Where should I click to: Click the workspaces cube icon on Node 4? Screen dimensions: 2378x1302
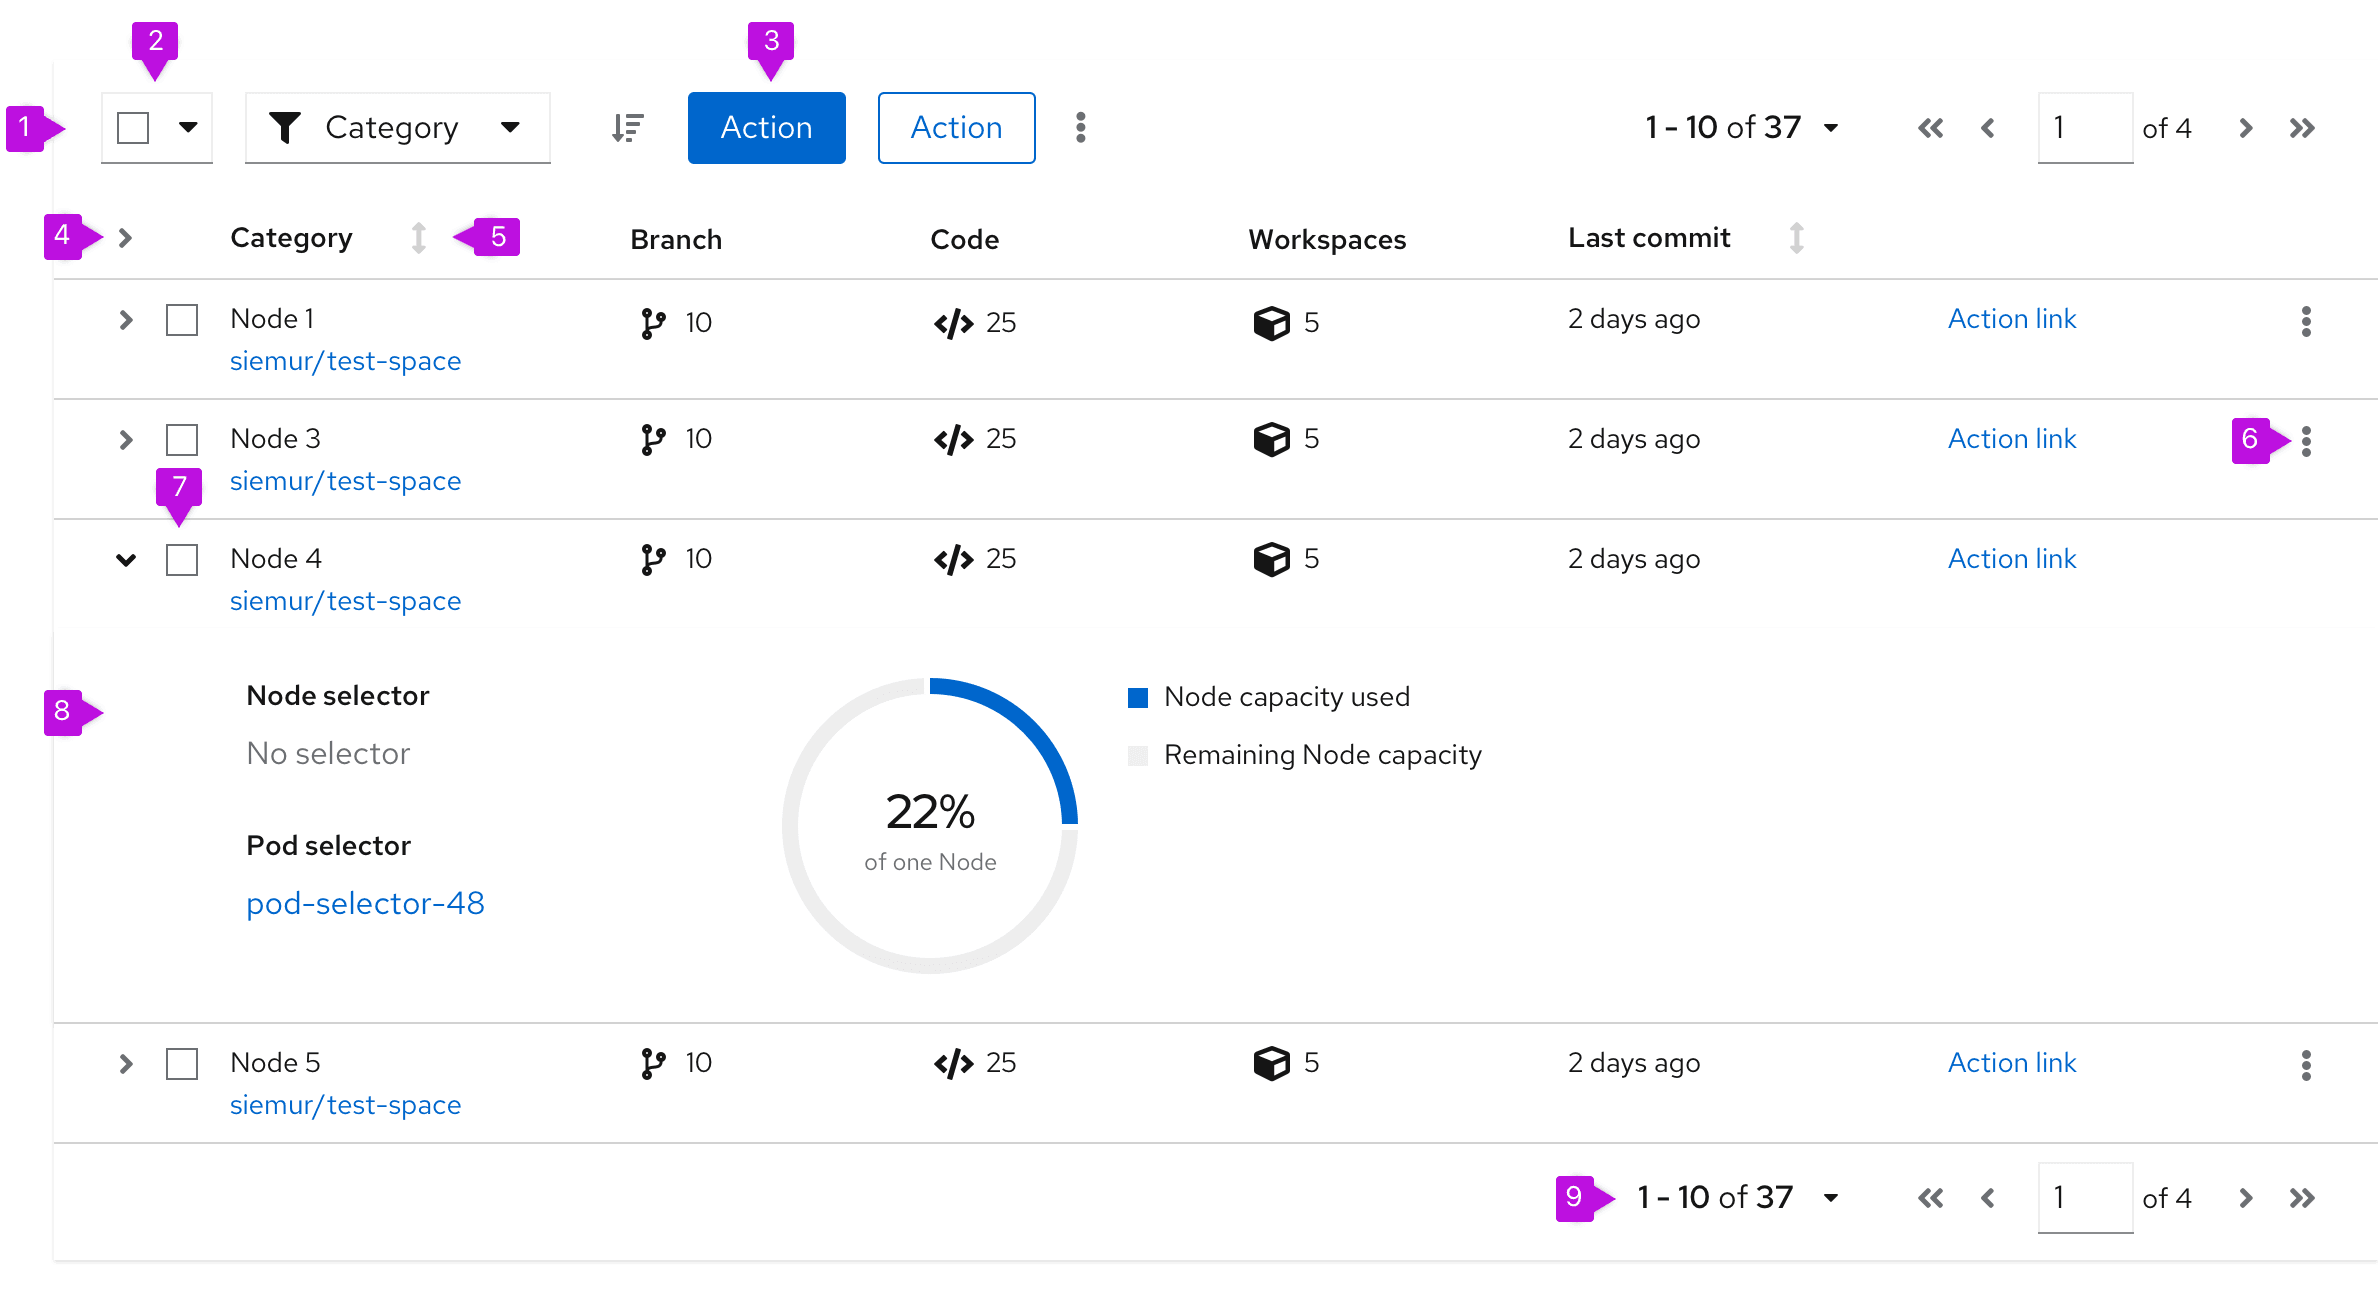(x=1268, y=560)
